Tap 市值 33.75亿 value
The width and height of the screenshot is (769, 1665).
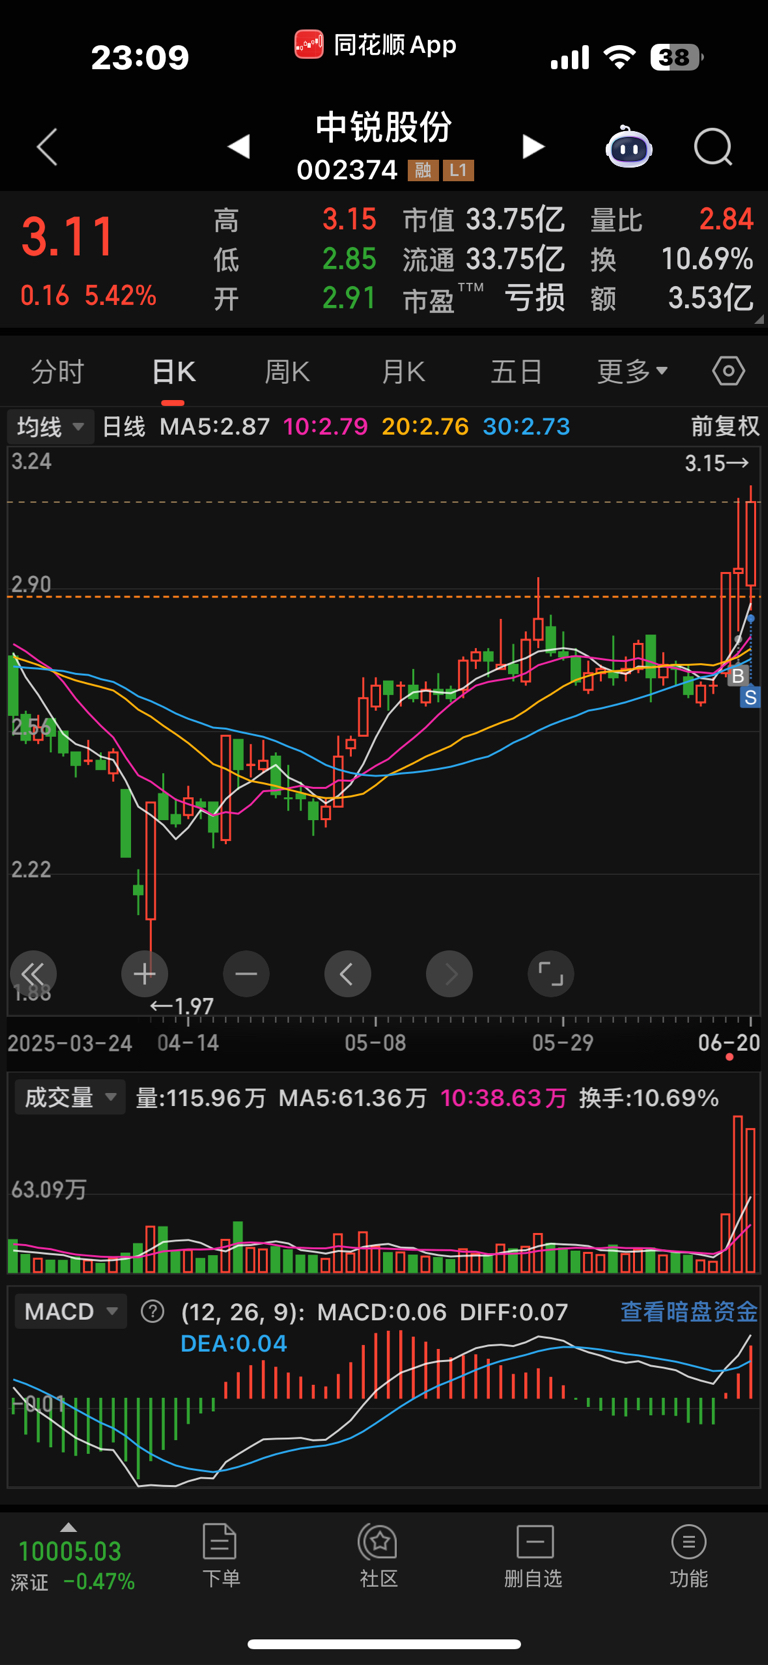pos(515,219)
